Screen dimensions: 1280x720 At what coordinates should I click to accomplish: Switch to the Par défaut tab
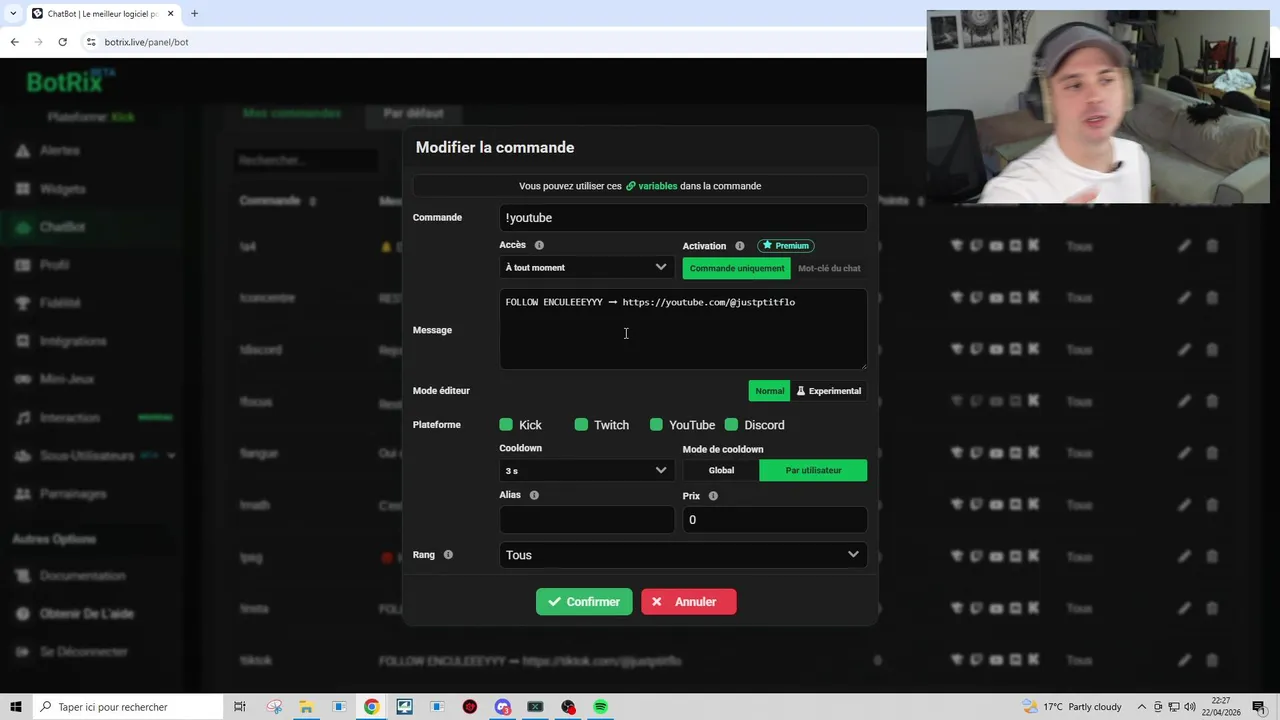(x=413, y=113)
